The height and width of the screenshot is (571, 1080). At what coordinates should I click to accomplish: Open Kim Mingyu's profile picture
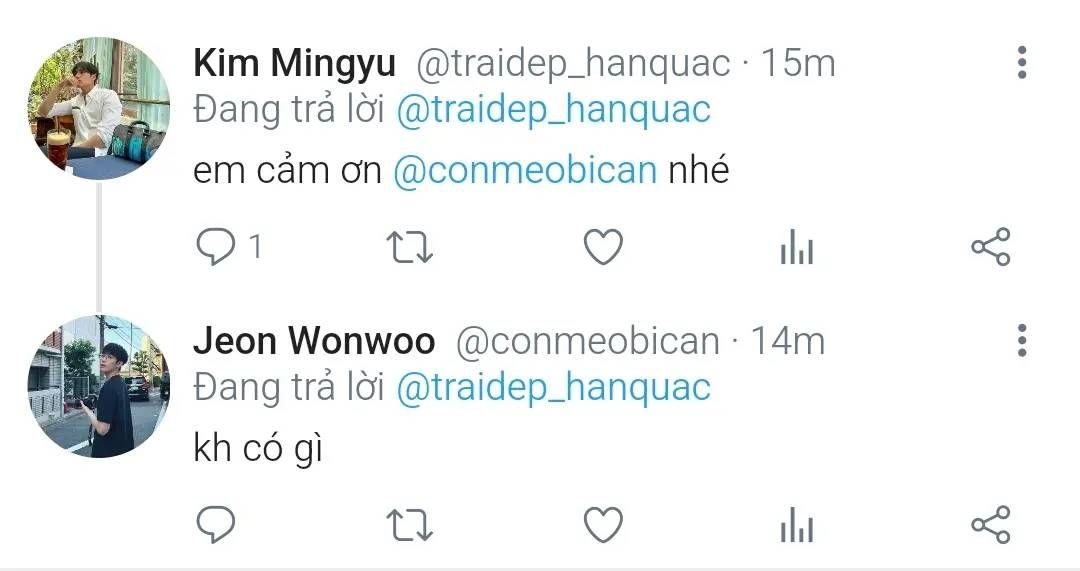(x=98, y=108)
